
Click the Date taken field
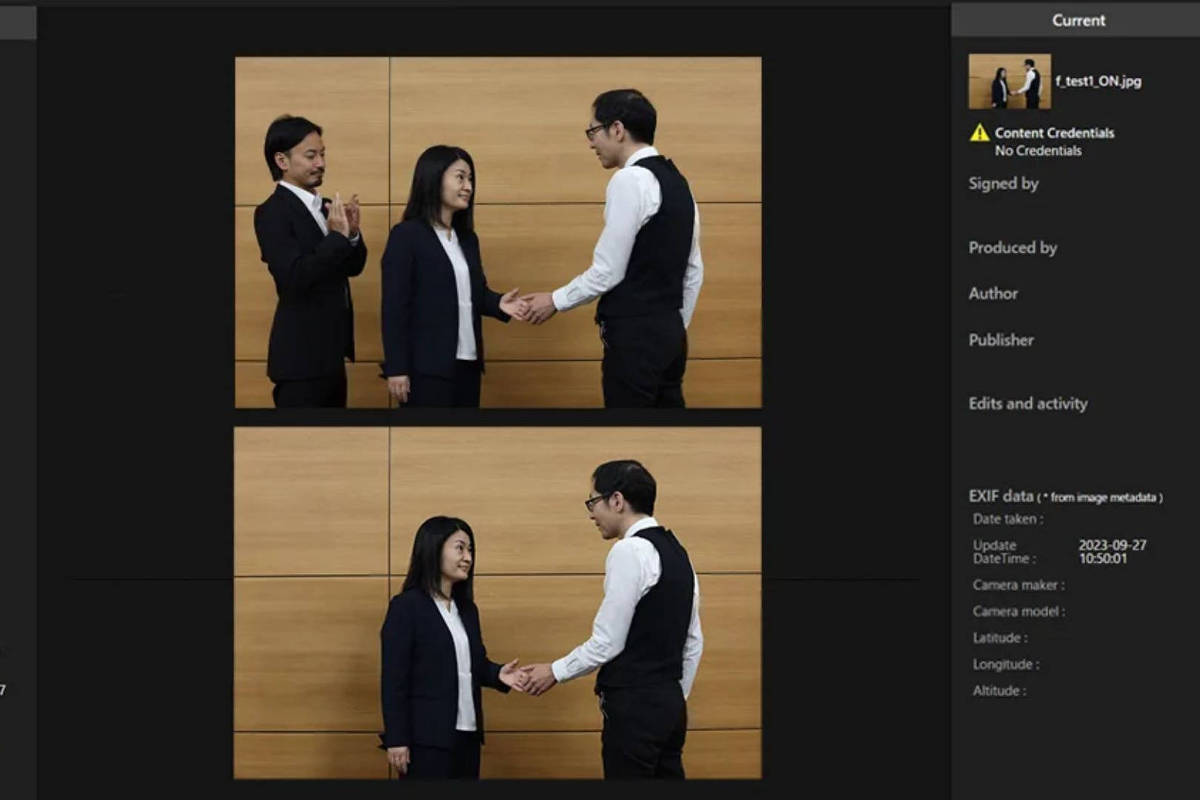(1007, 519)
